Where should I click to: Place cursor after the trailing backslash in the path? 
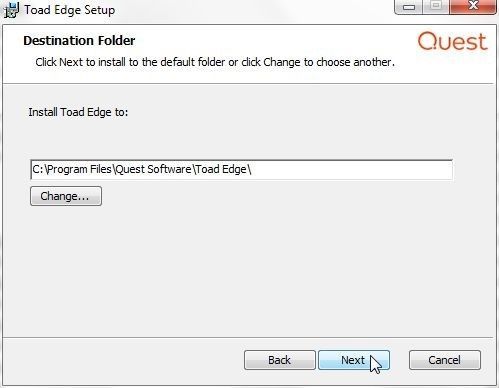coord(253,170)
